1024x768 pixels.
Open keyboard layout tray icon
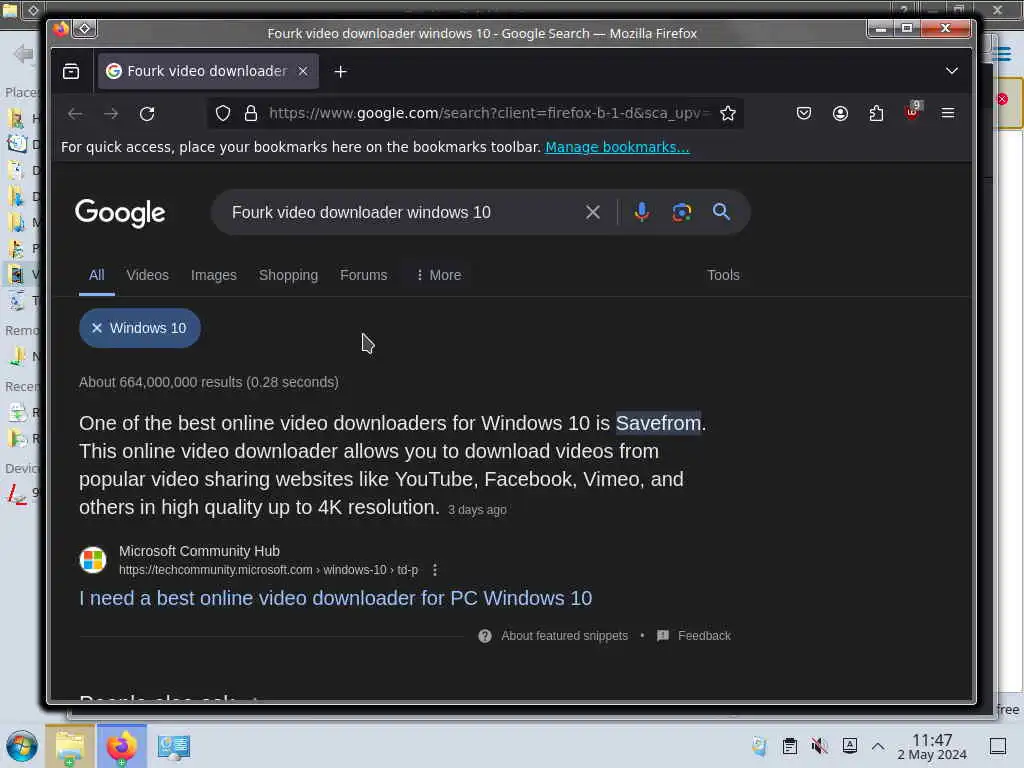(x=850, y=745)
